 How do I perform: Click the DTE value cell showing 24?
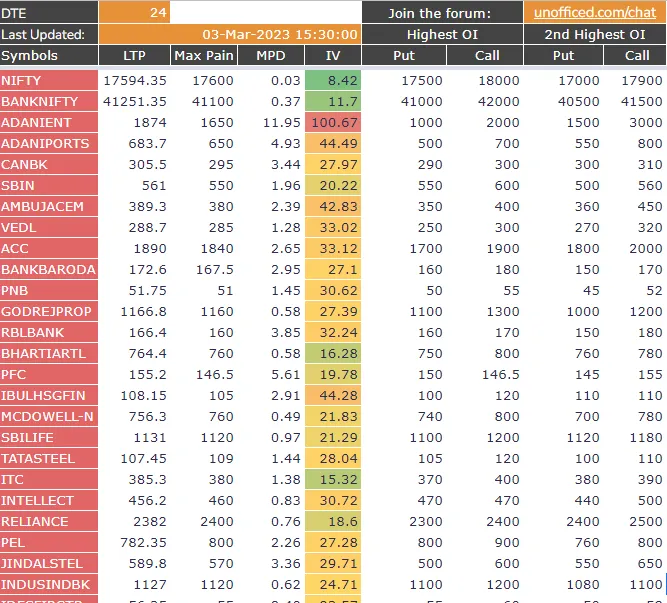134,13
